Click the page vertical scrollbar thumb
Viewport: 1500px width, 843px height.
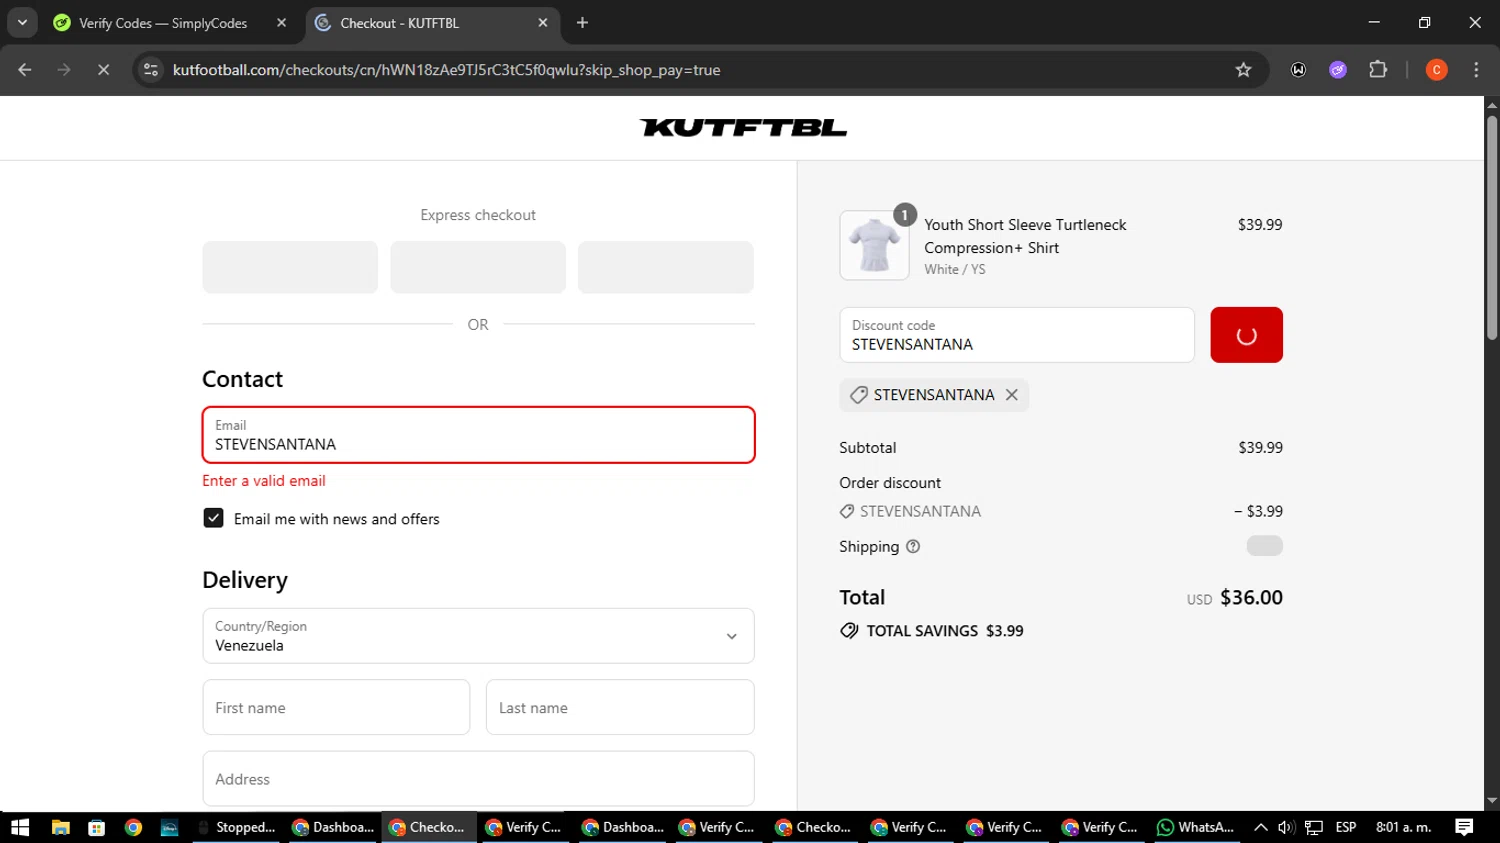[x=1492, y=228]
